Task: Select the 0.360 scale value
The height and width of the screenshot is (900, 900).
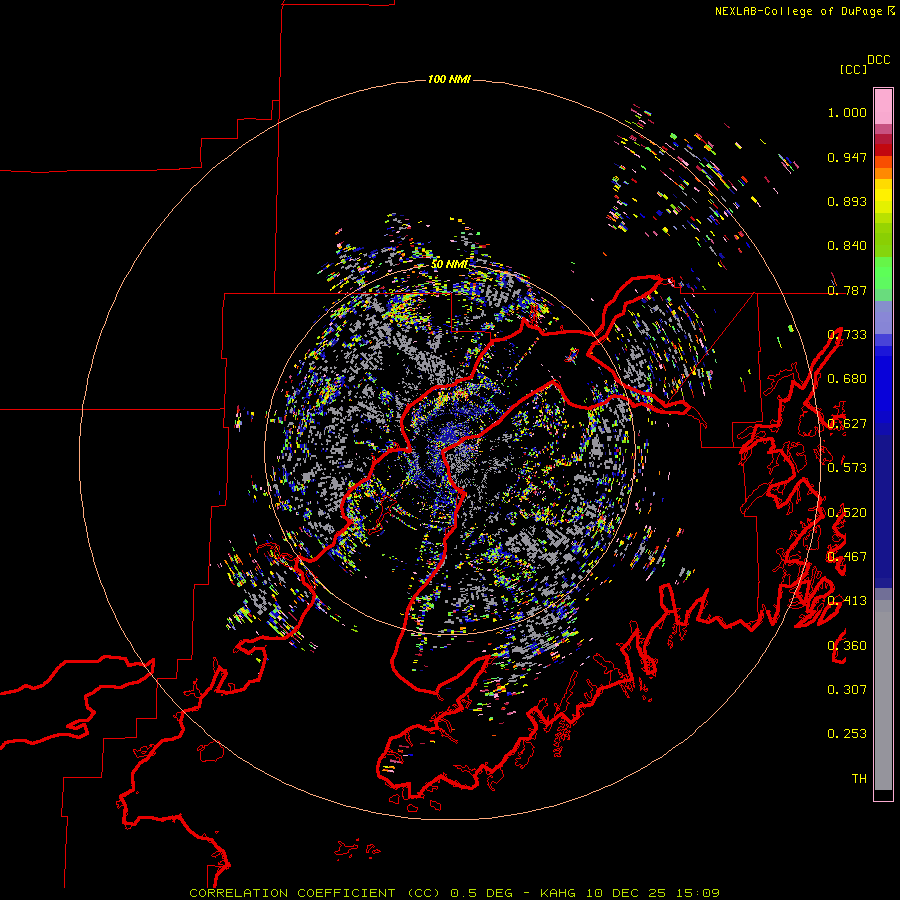Action: click(847, 646)
